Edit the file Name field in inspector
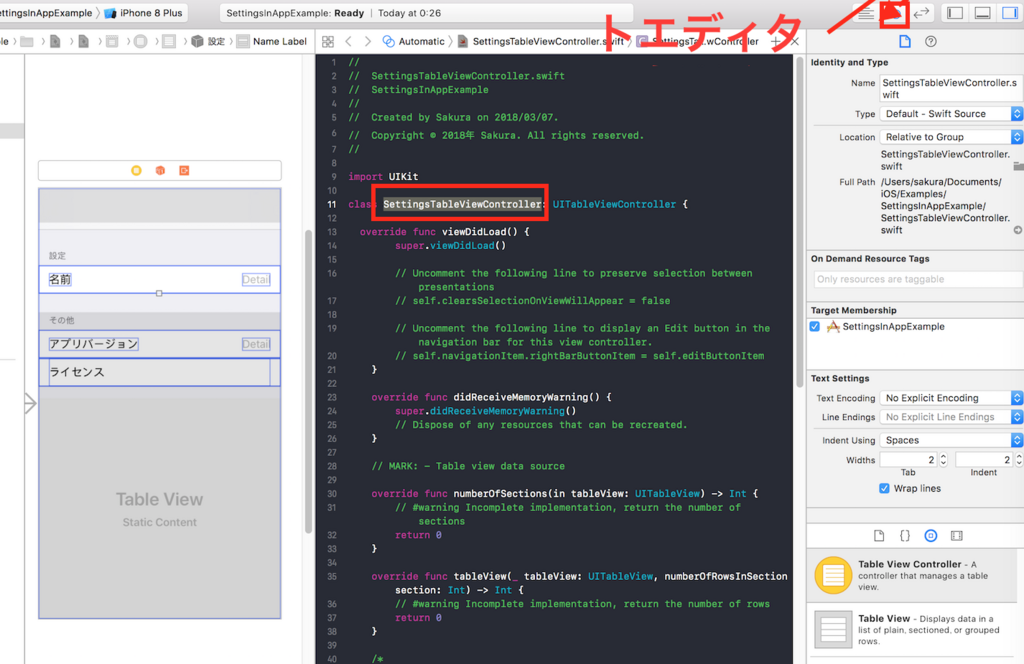The height and width of the screenshot is (664, 1024). point(951,89)
